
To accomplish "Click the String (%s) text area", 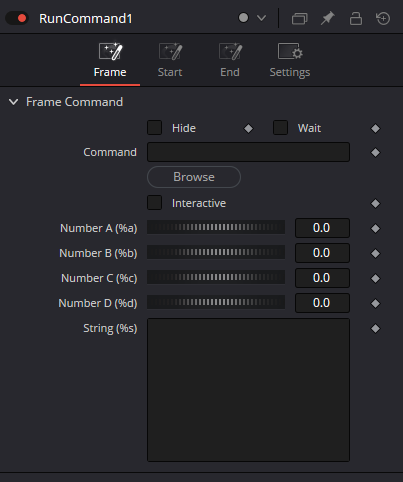I will point(248,390).
